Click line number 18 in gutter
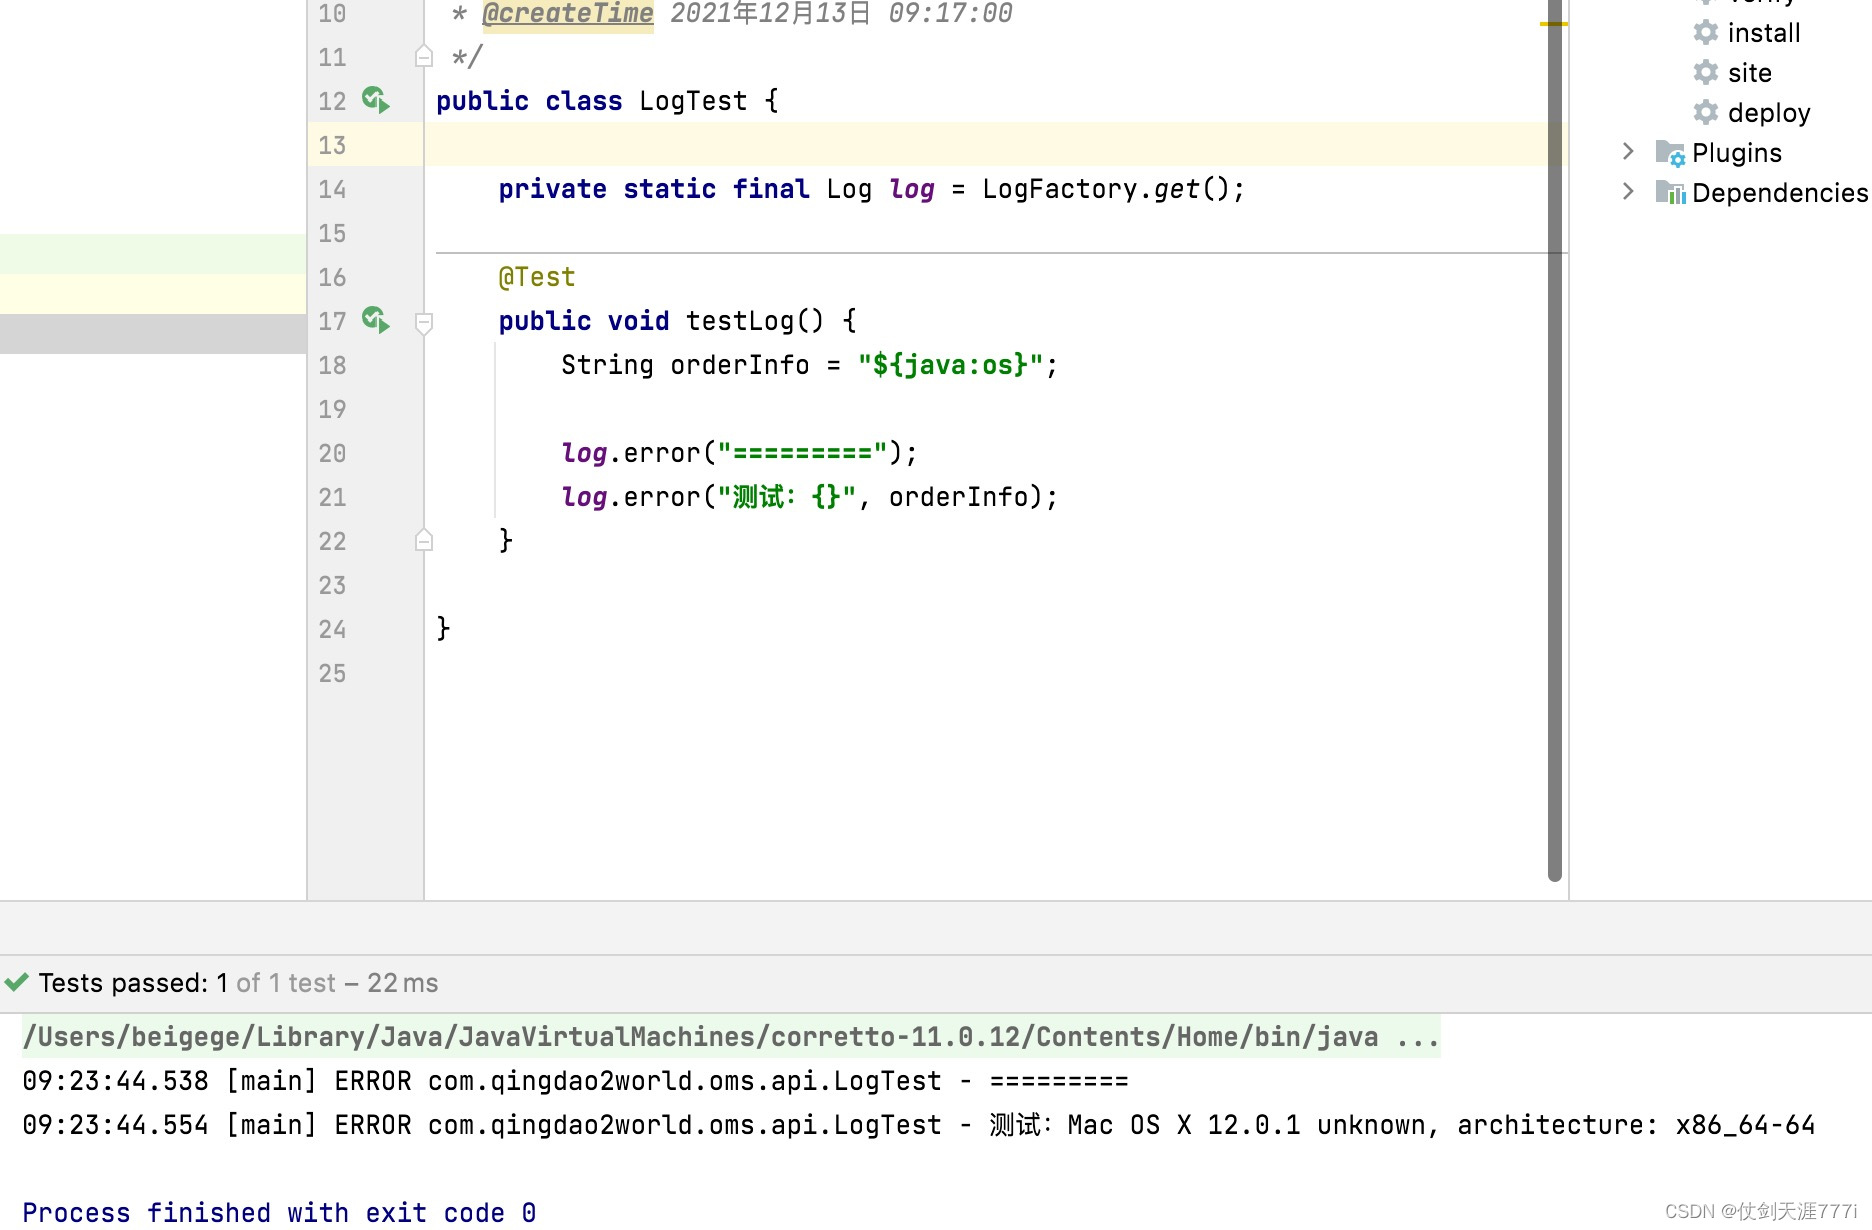The height and width of the screenshot is (1230, 1872). pos(332,365)
